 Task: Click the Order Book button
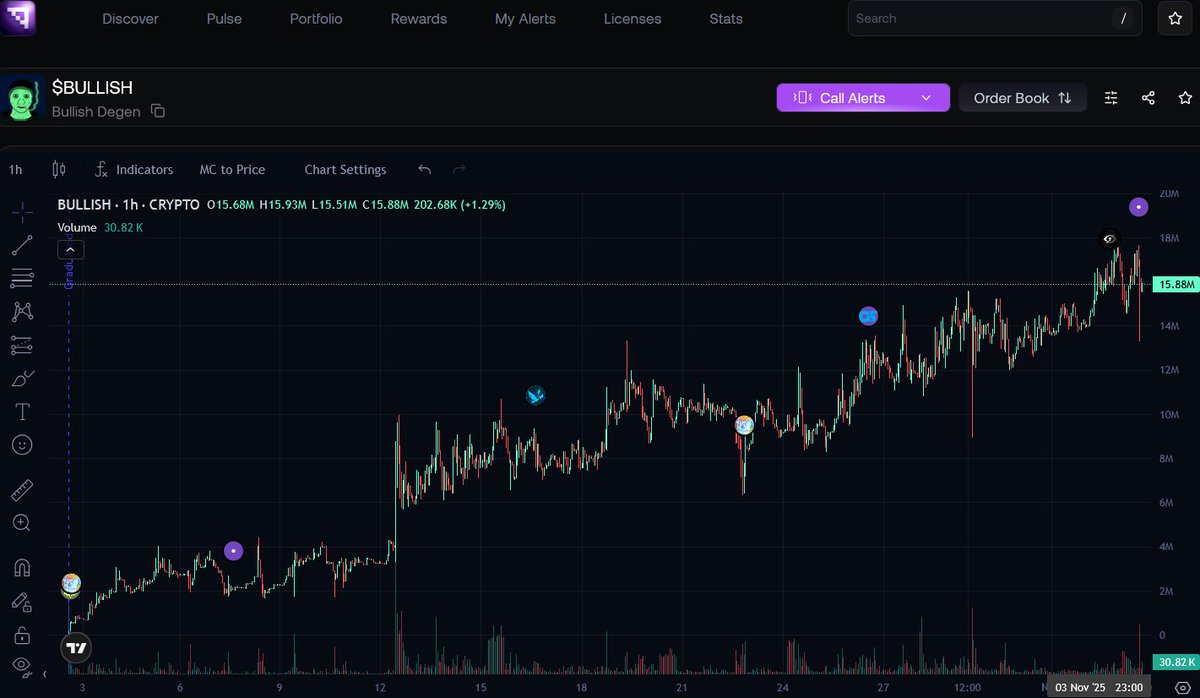point(1022,98)
